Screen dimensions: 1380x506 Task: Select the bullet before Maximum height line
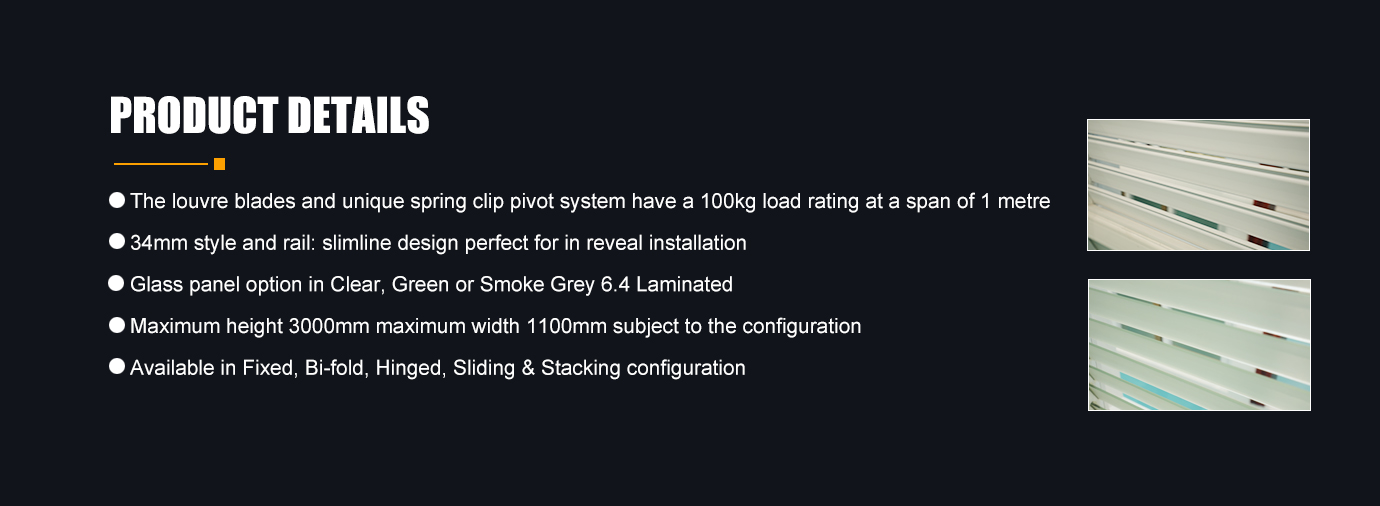coord(117,325)
